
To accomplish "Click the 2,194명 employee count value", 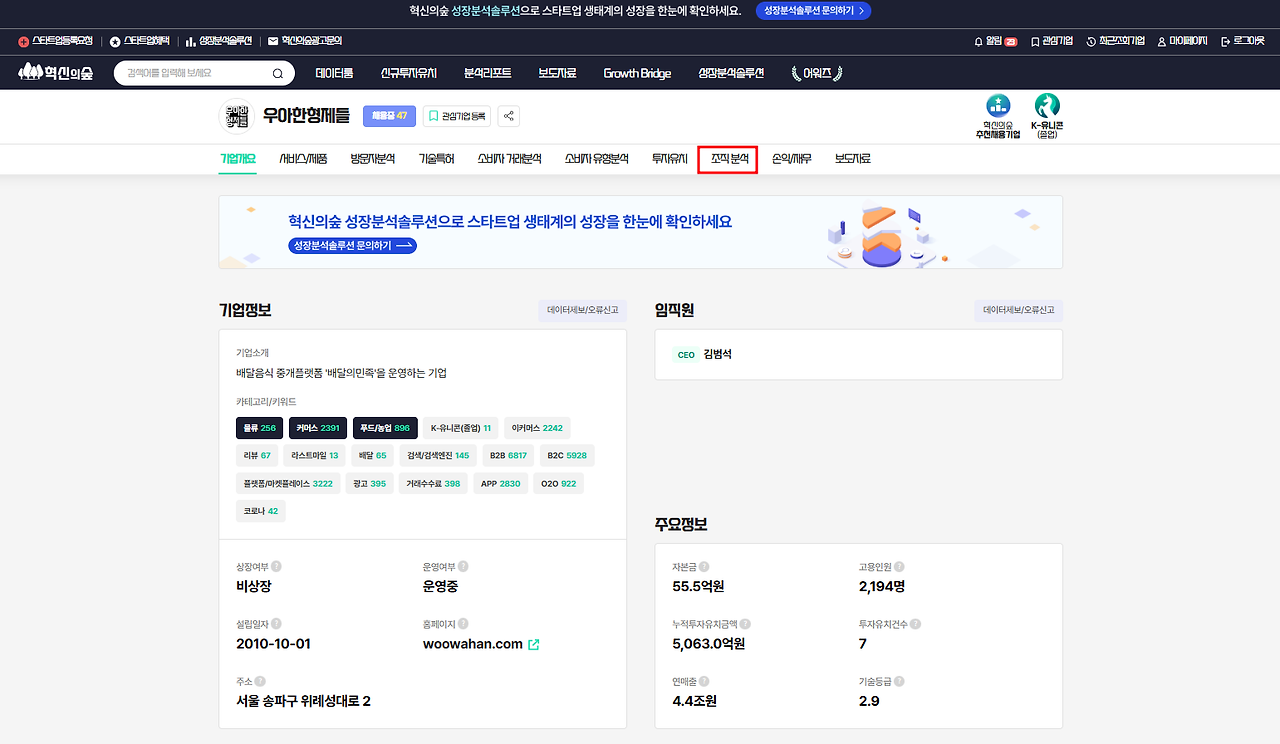I will pos(882,587).
